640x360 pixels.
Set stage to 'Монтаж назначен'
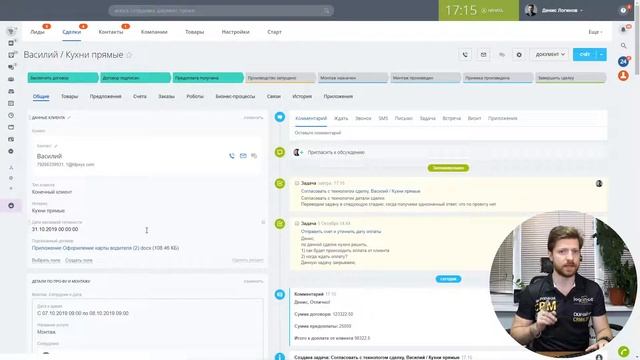352,78
